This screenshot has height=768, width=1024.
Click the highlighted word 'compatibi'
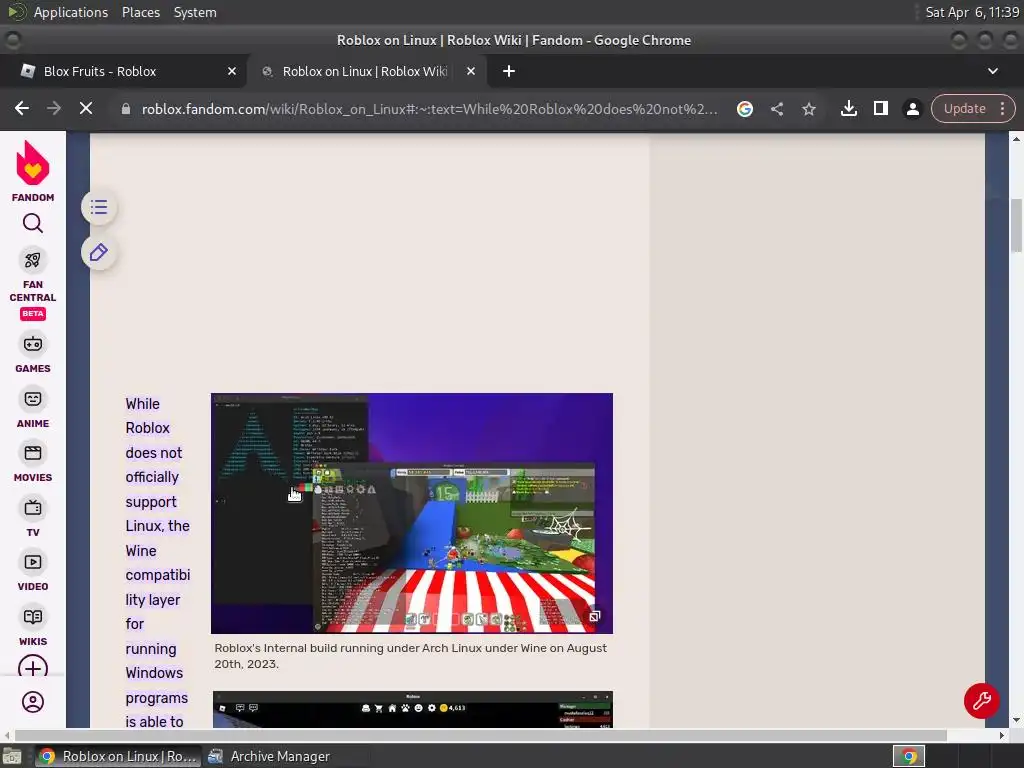[158, 575]
